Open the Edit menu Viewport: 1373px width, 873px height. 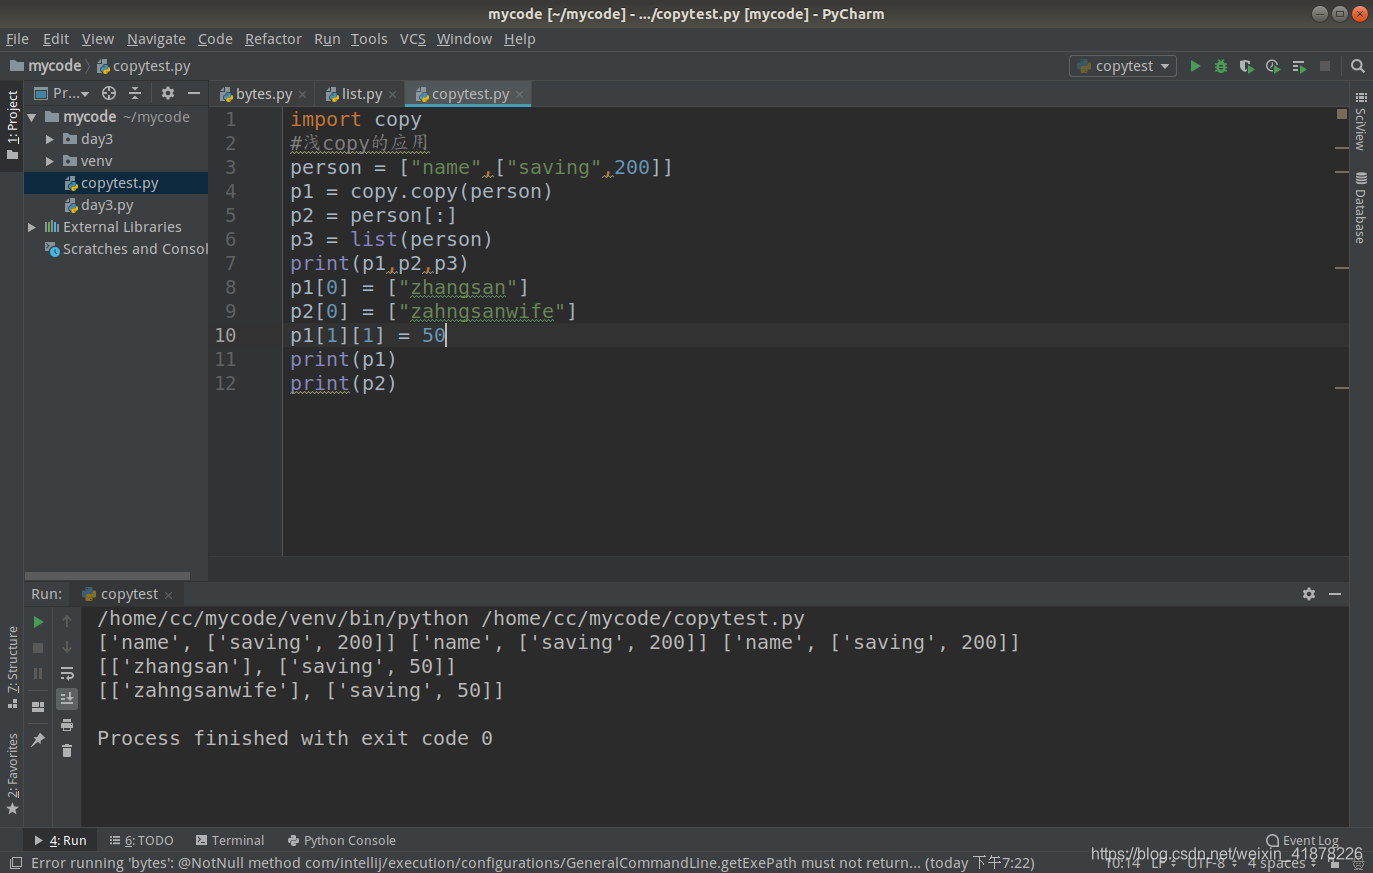(x=56, y=39)
